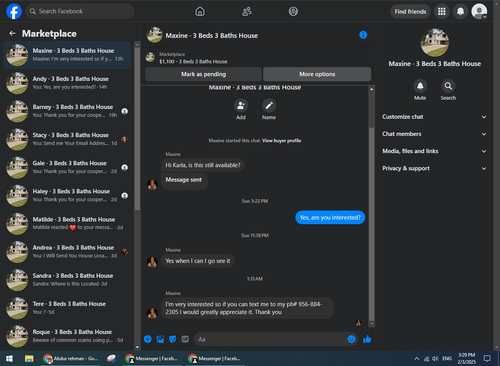500x366 pixels.
Task: Click message 'Yes when I can I go see it'
Action: tap(198, 261)
